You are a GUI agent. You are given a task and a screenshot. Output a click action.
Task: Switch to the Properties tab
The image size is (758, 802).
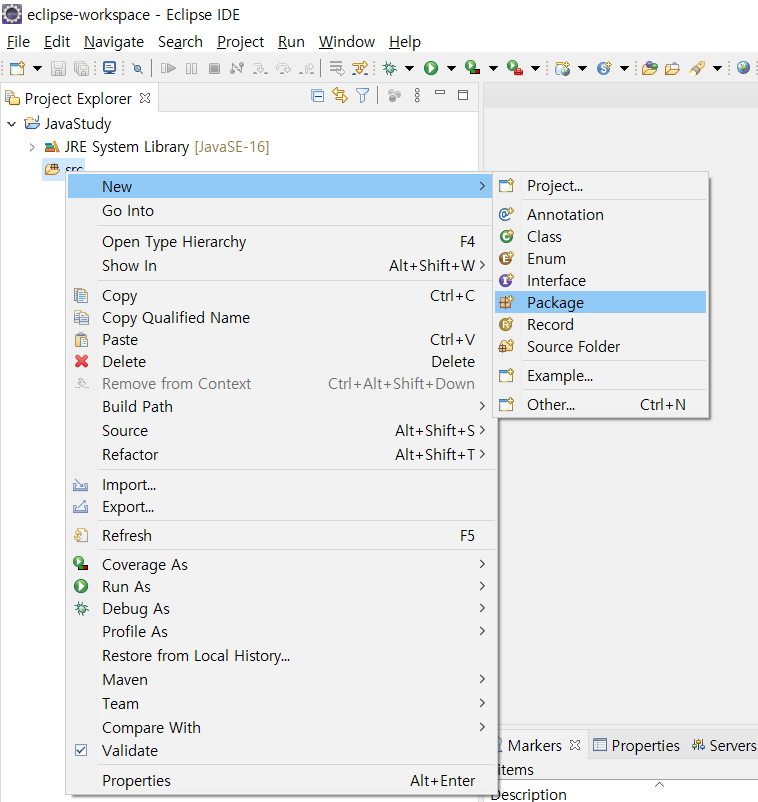click(636, 745)
